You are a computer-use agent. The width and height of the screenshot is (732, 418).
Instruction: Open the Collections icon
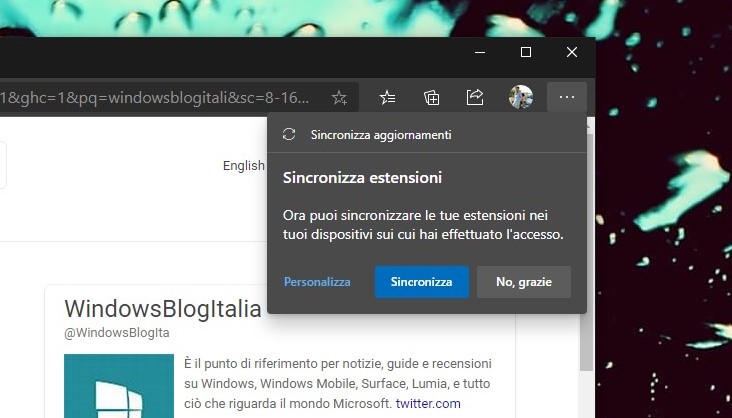tap(431, 98)
